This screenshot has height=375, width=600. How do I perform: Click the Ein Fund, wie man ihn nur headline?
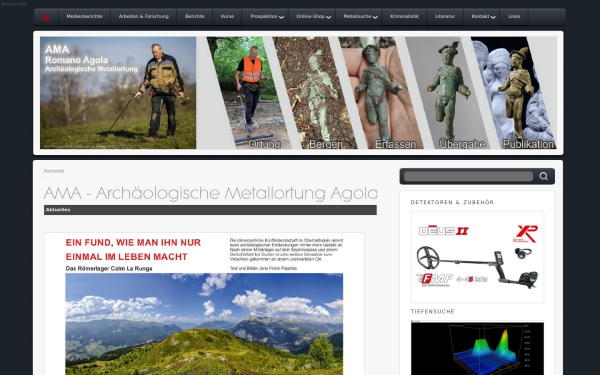[x=133, y=249]
